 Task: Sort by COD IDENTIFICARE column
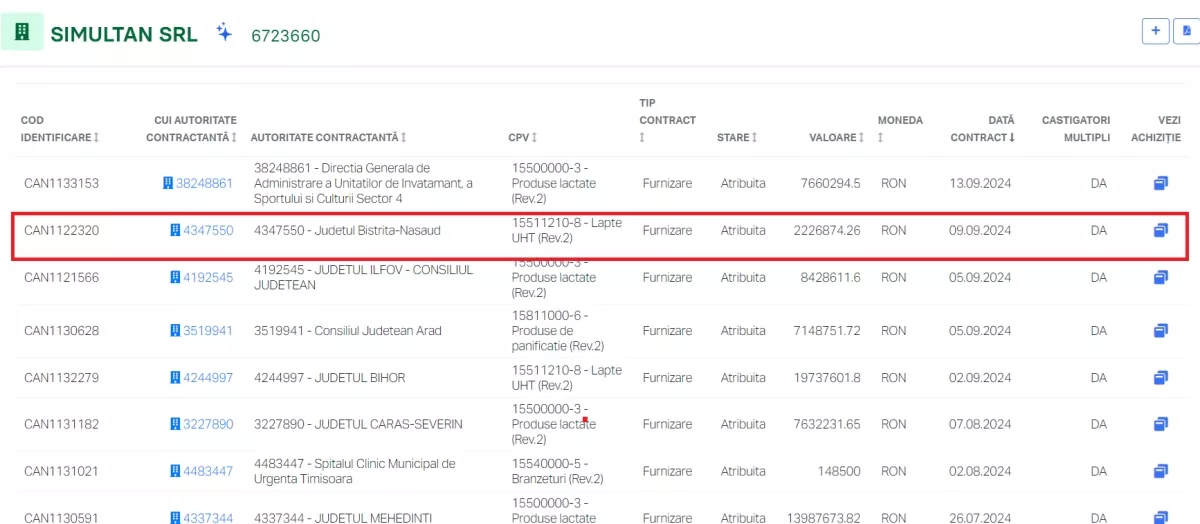tap(59, 129)
